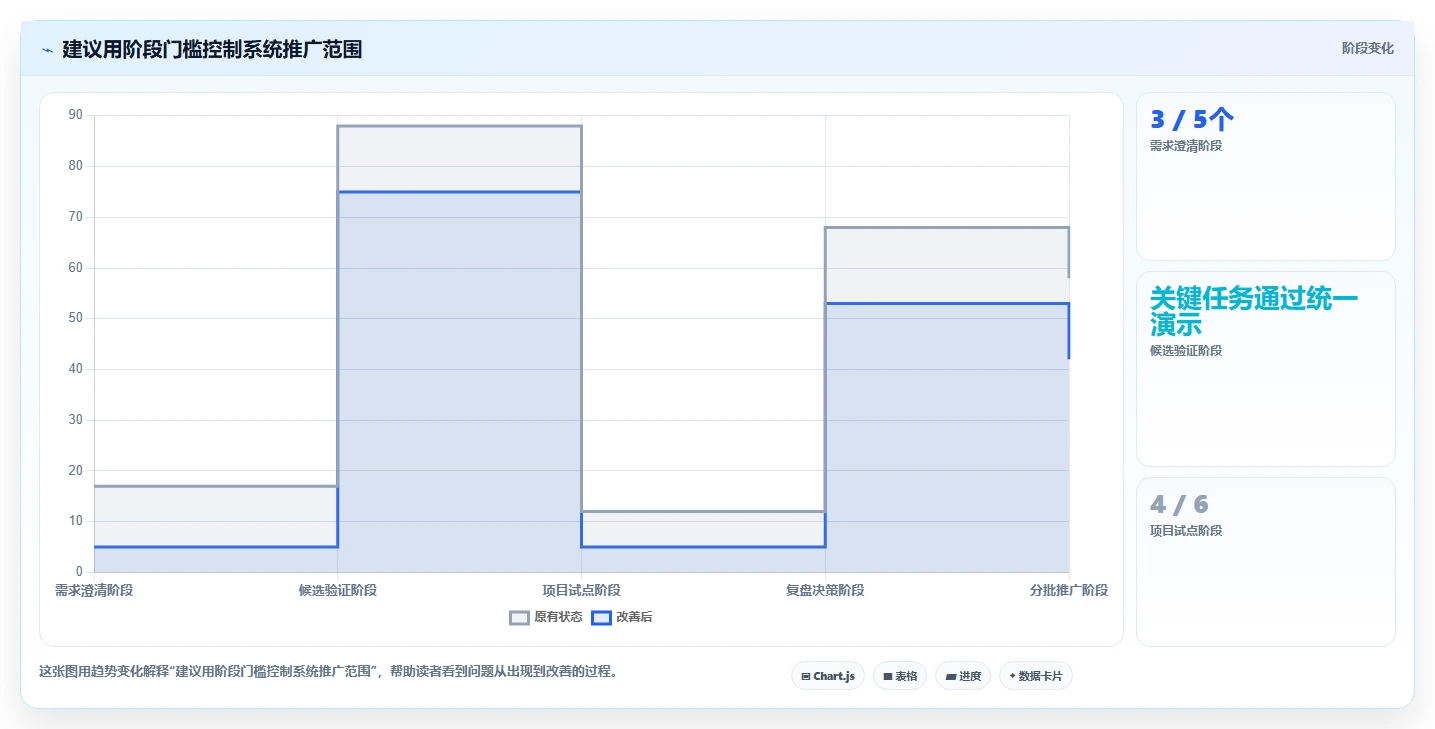Toggle the 改善后 legend item
The width and height of the screenshot is (1435, 729).
622,617
